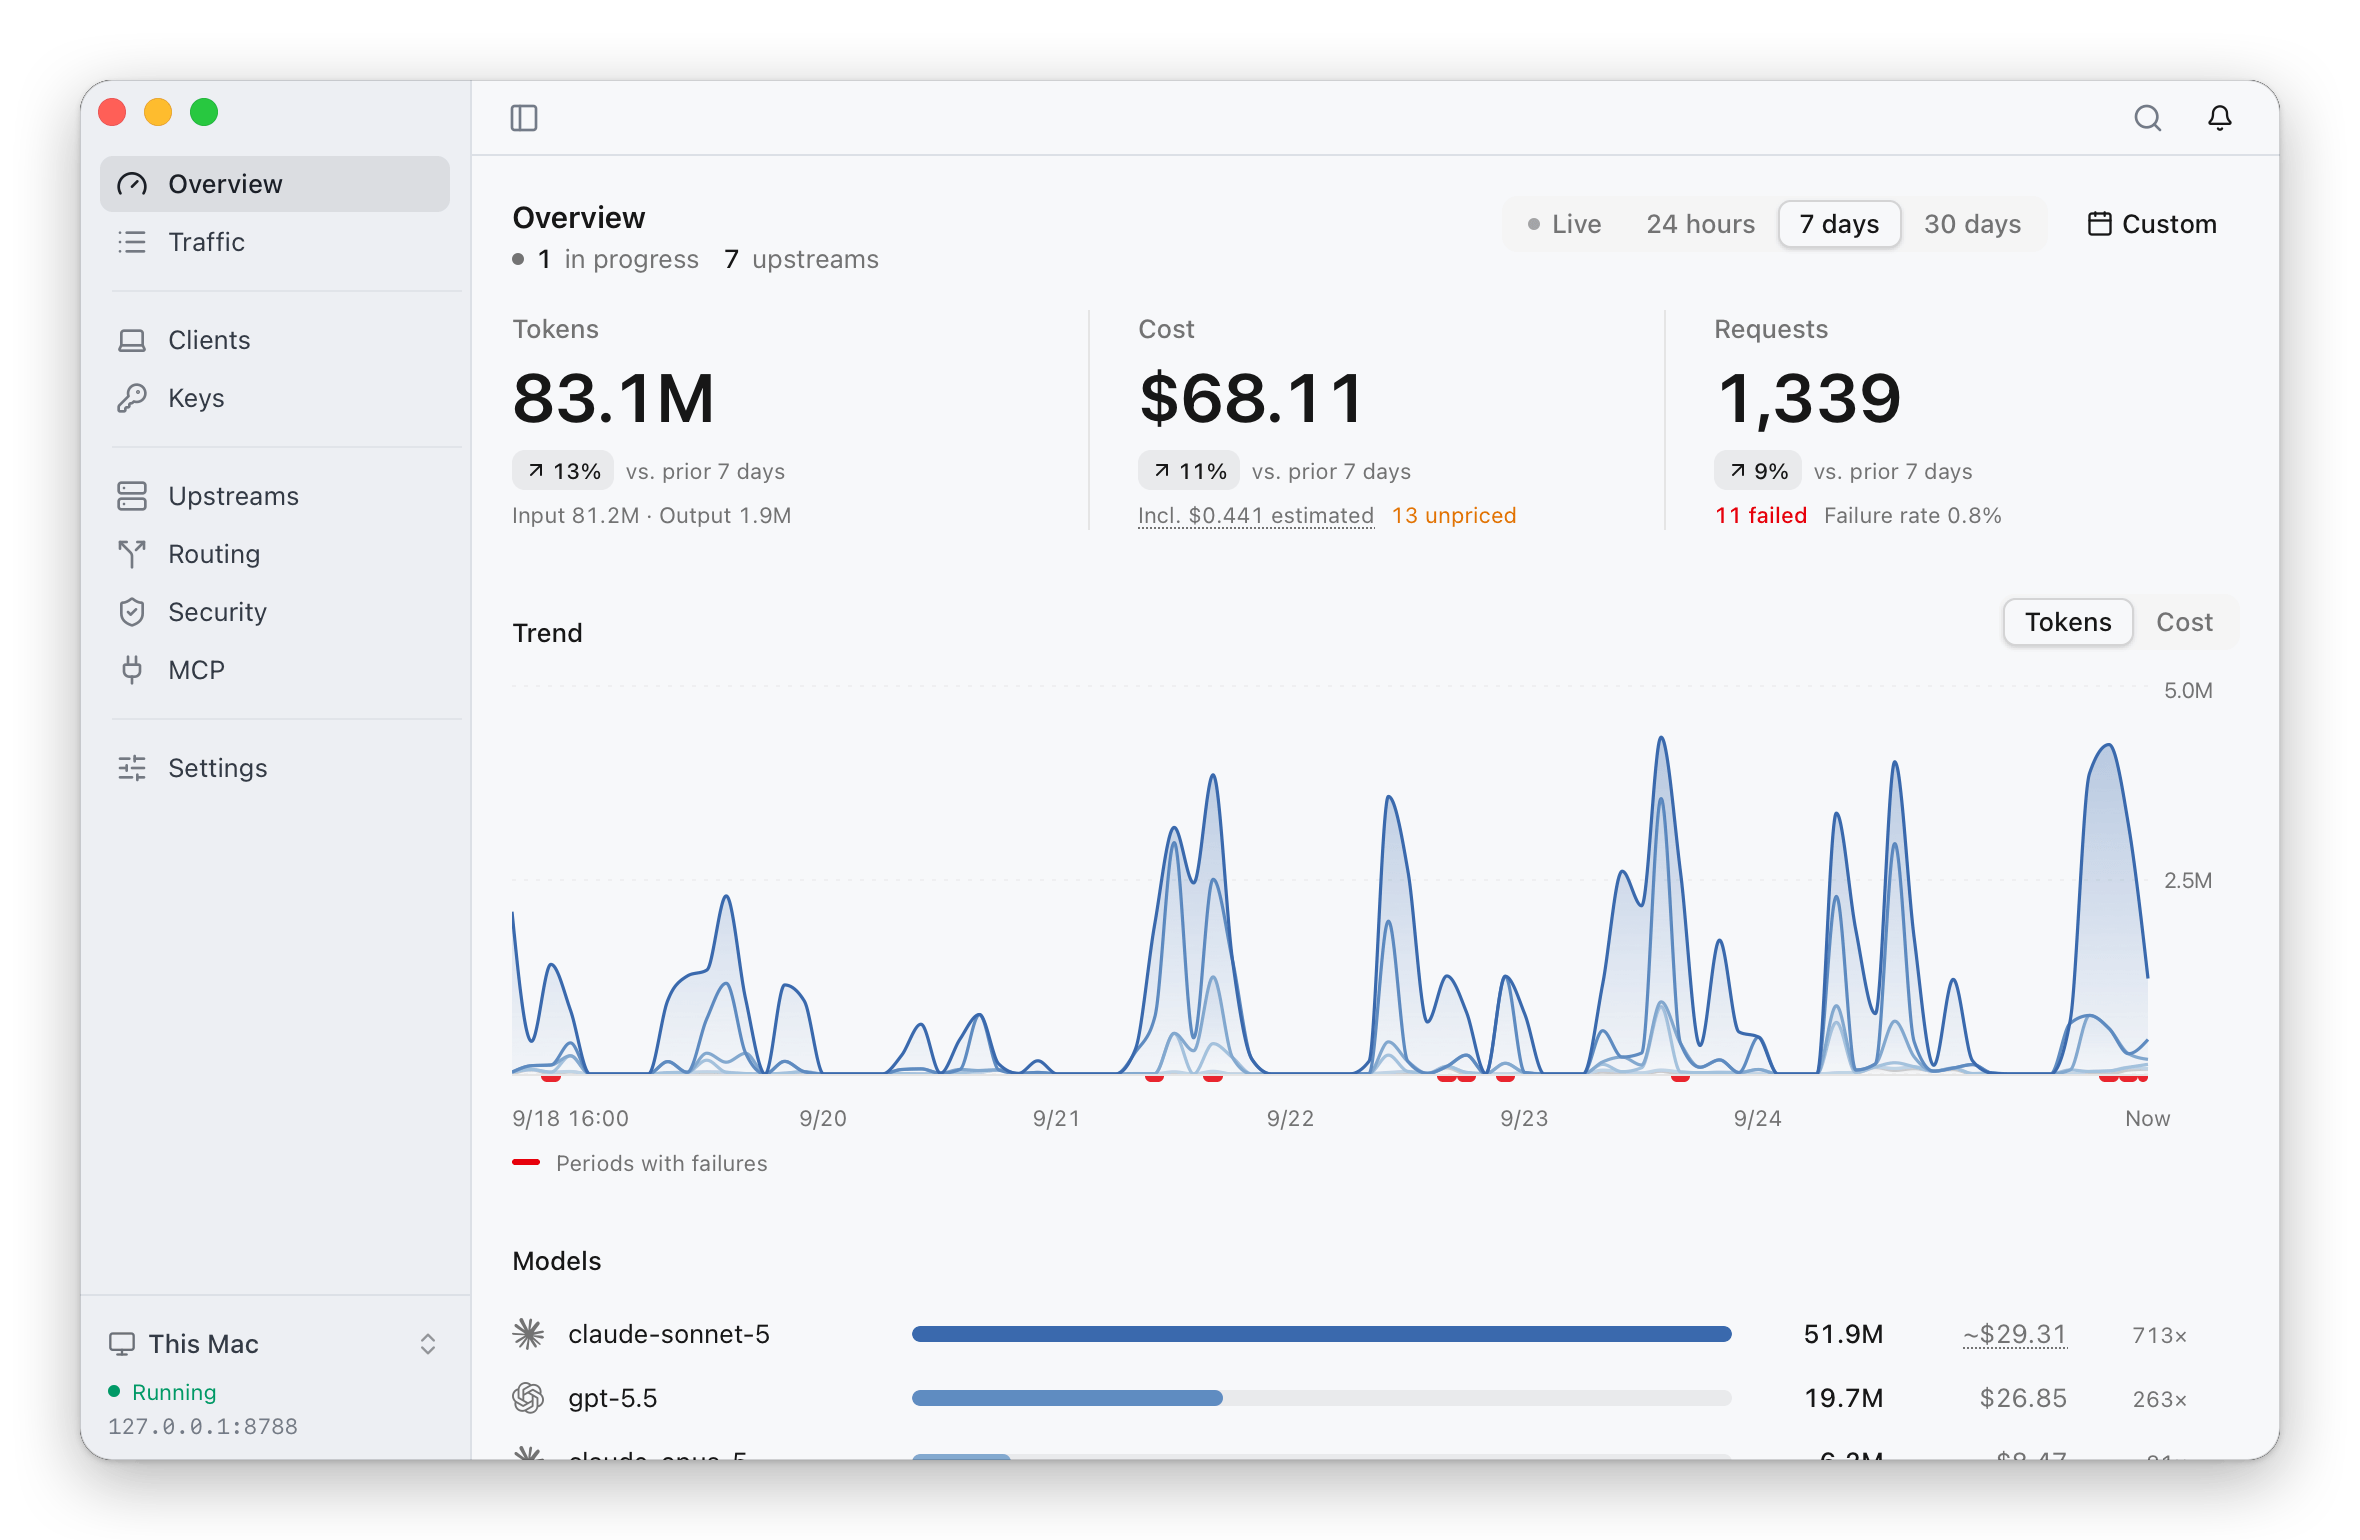This screenshot has width=2360, height=1540.
Task: Open notifications bell
Action: [2220, 118]
